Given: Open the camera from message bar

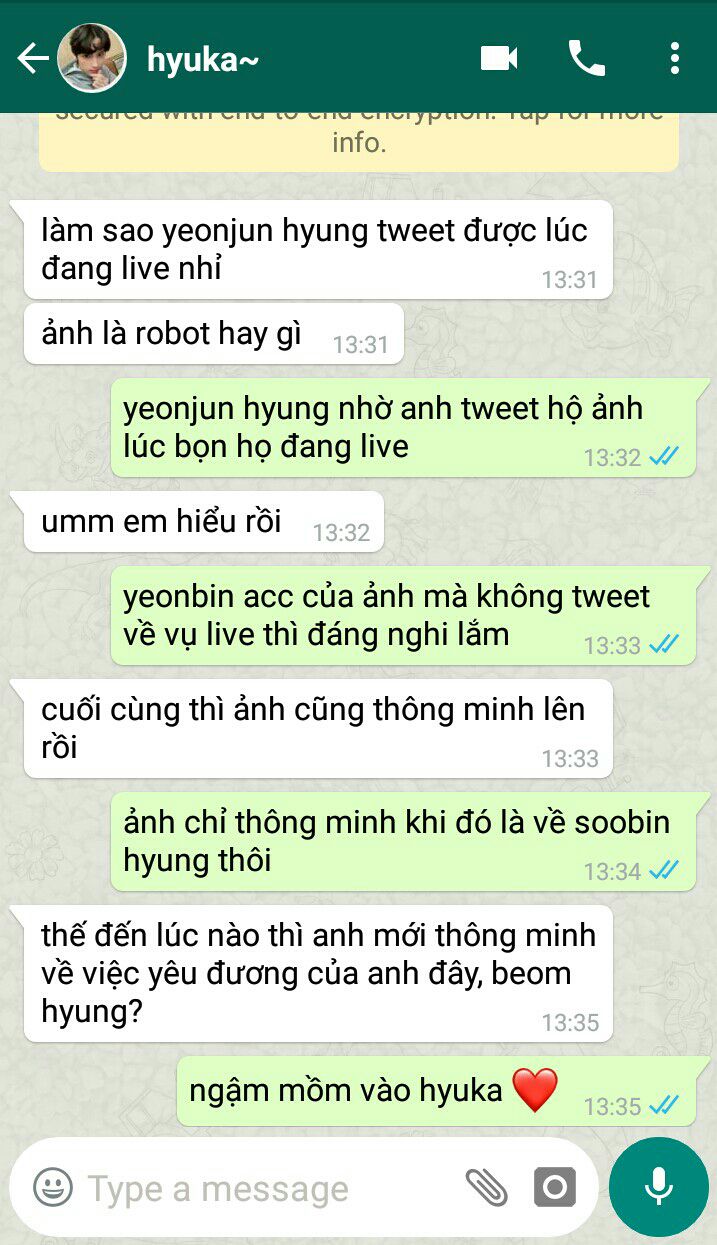Looking at the screenshot, I should point(555,1188).
